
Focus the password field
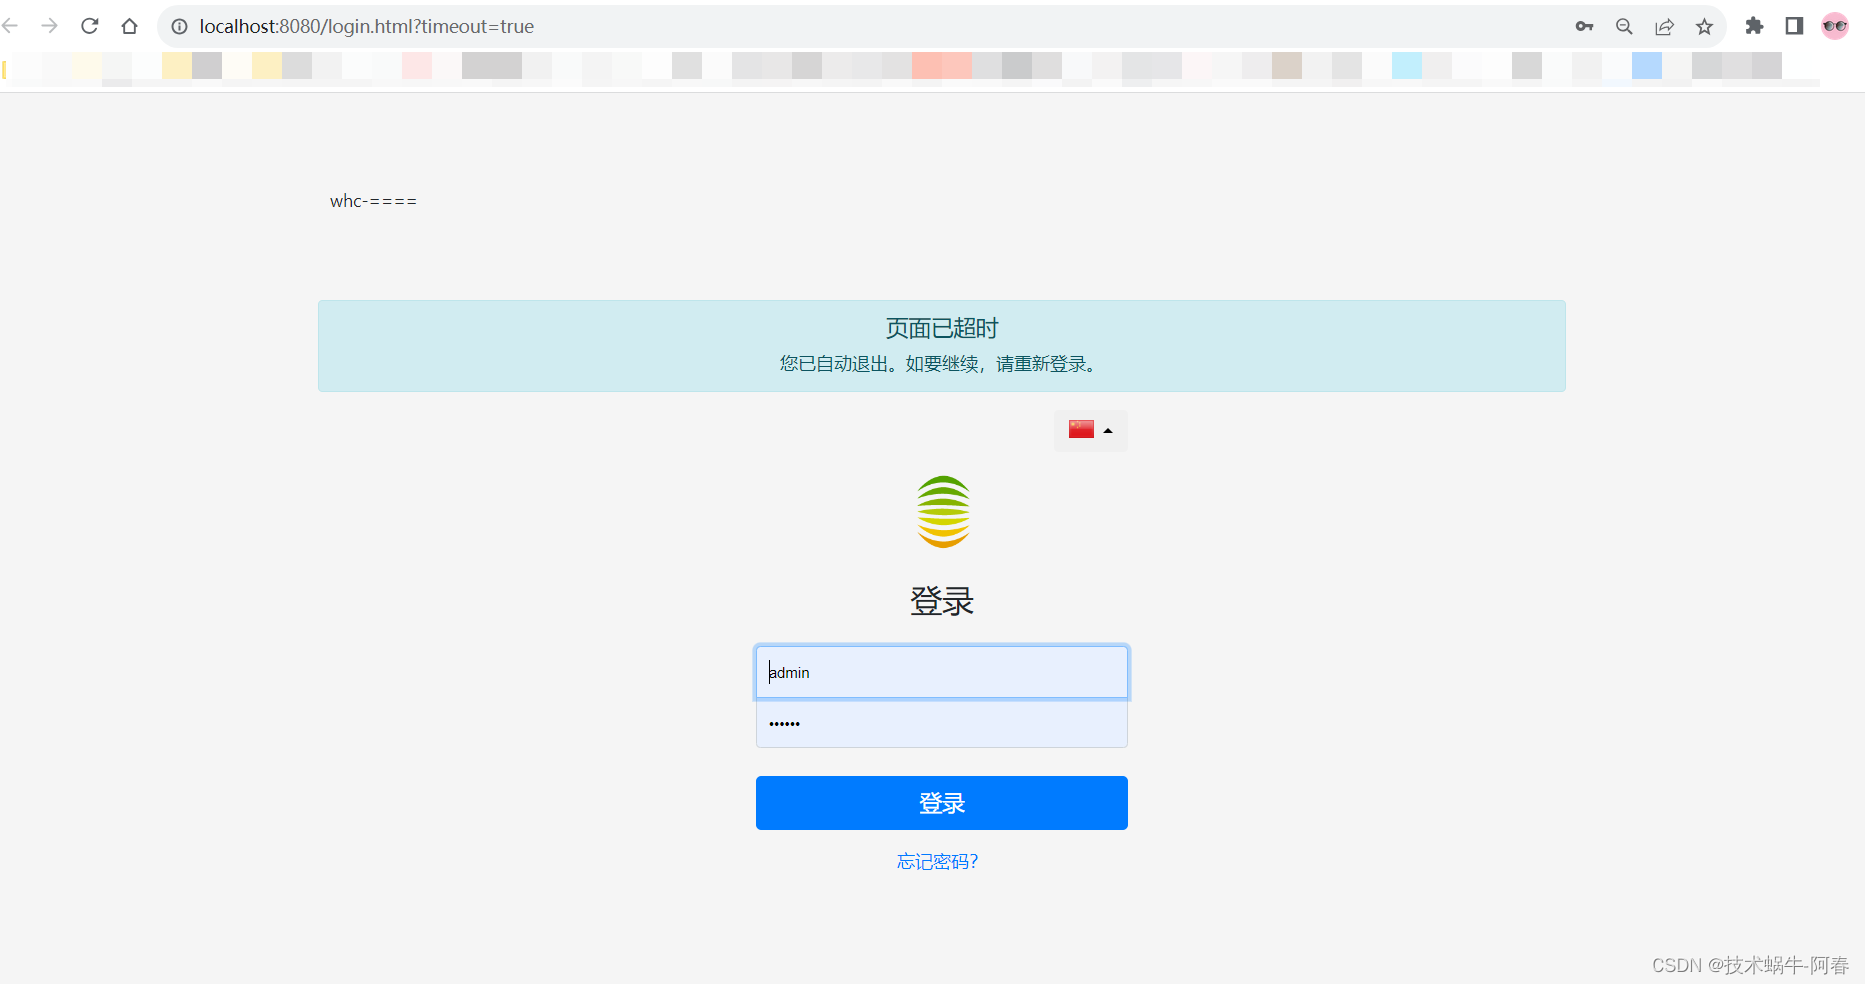point(942,723)
